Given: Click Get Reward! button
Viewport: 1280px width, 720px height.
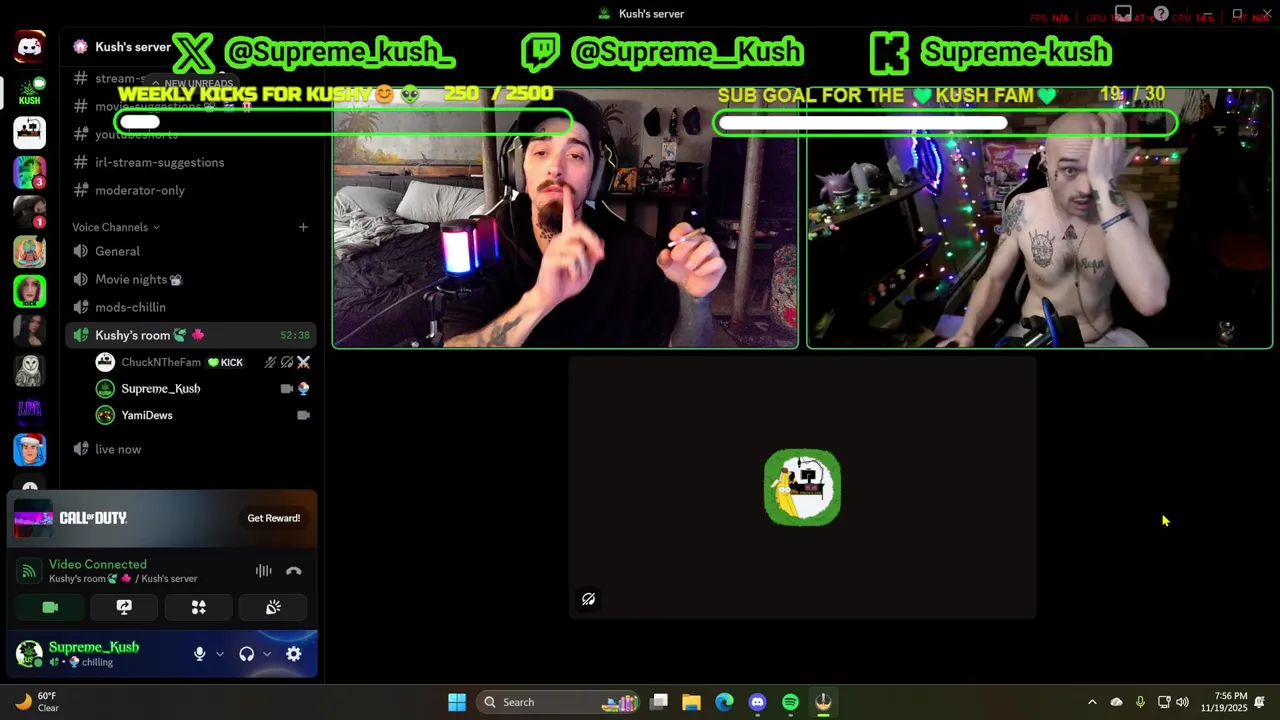Looking at the screenshot, I should (x=274, y=518).
